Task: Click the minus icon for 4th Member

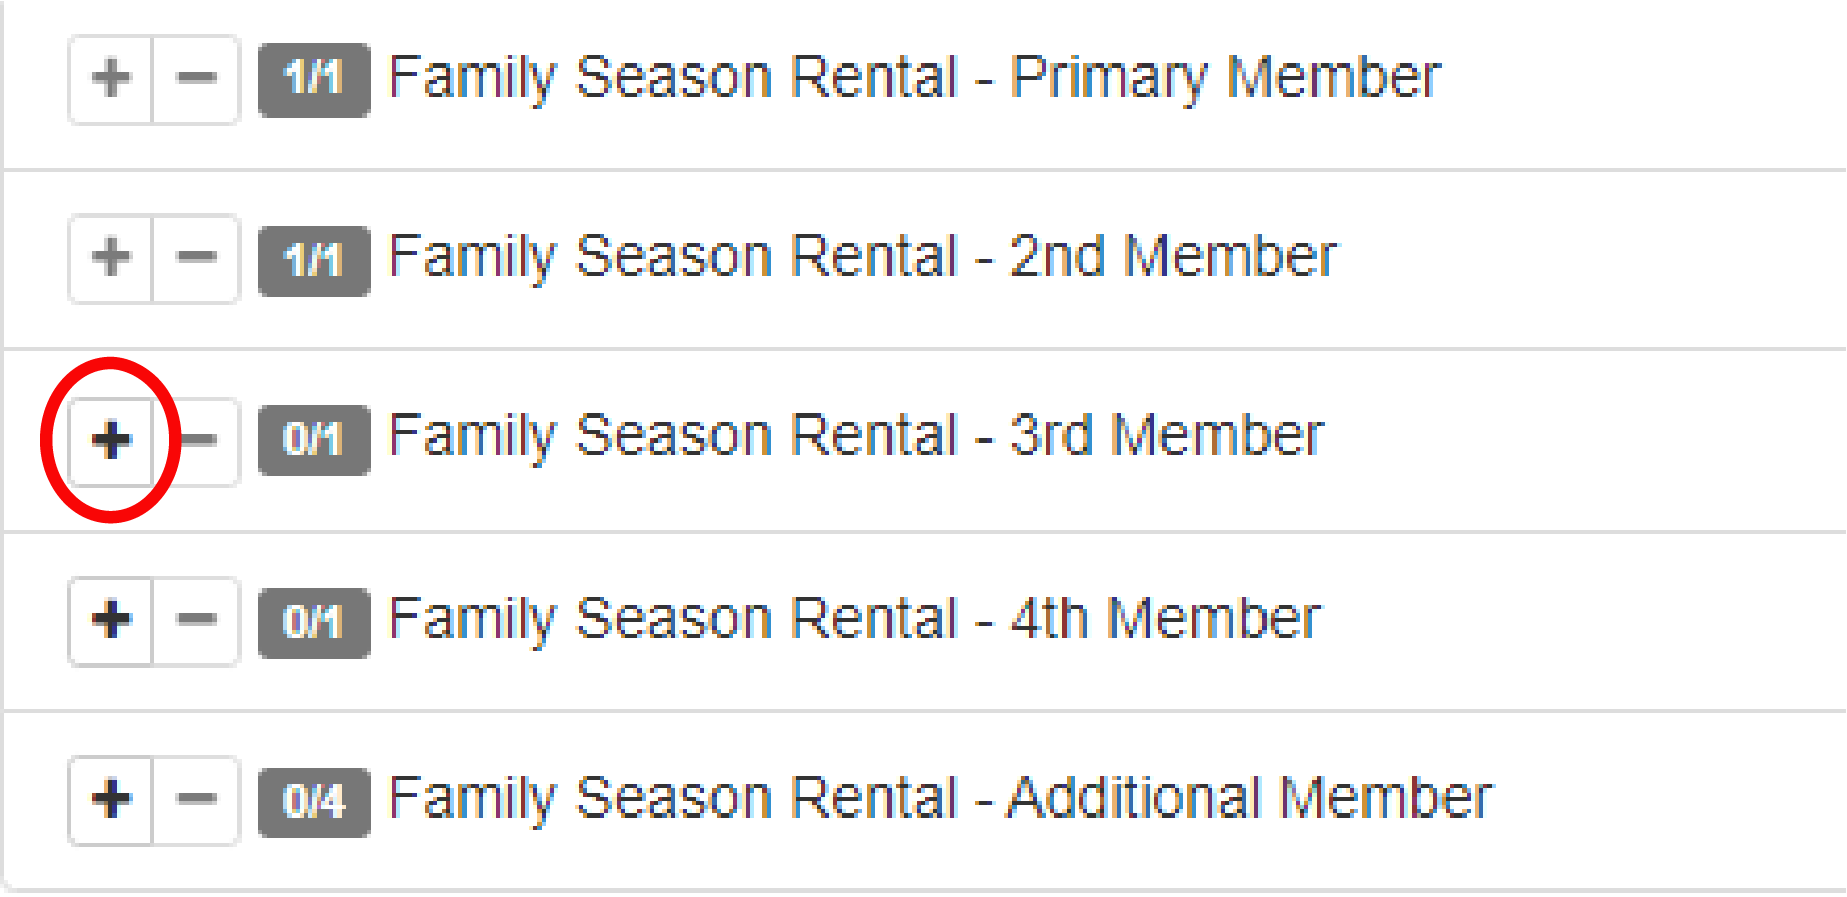Action: (196, 619)
